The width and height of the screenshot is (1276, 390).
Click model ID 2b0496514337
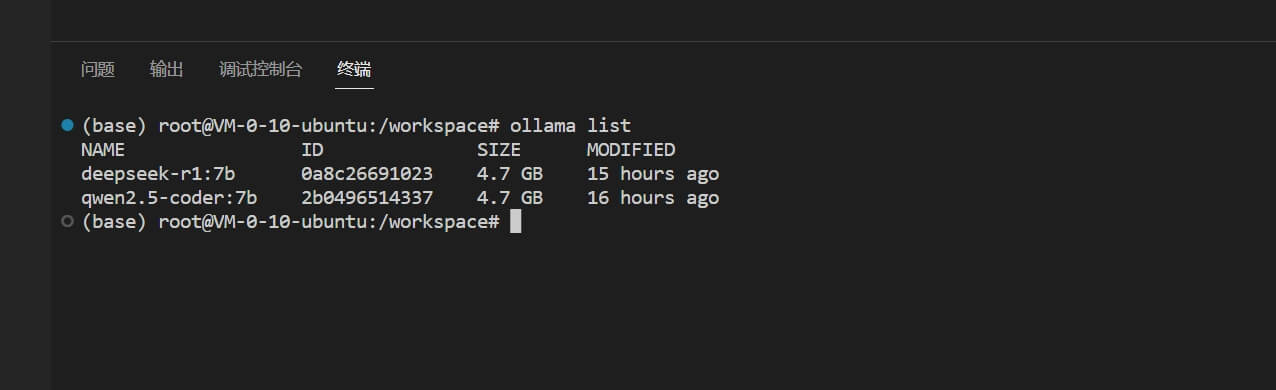pos(367,198)
